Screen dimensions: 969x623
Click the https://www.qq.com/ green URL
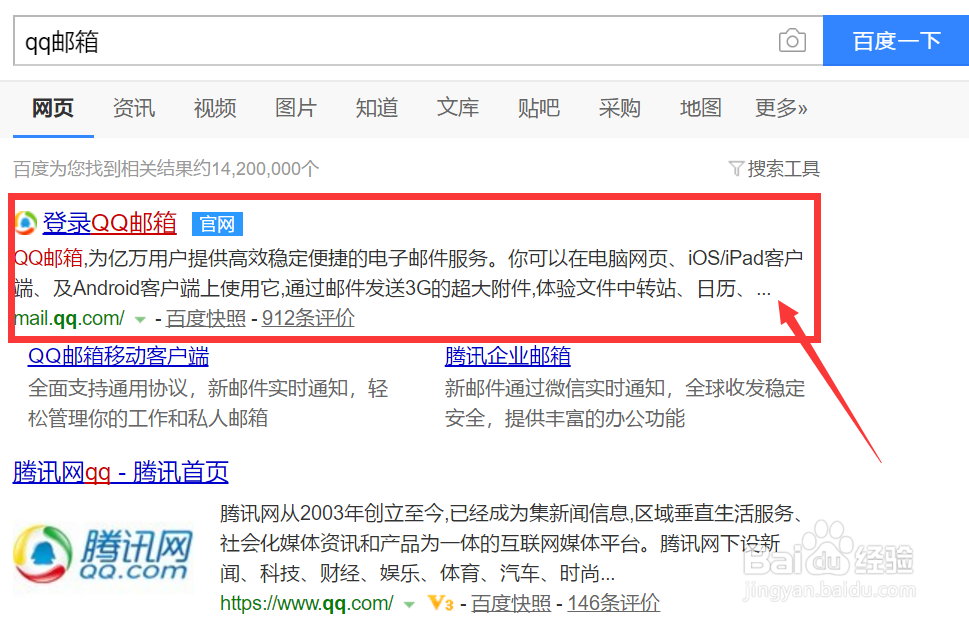click(307, 603)
